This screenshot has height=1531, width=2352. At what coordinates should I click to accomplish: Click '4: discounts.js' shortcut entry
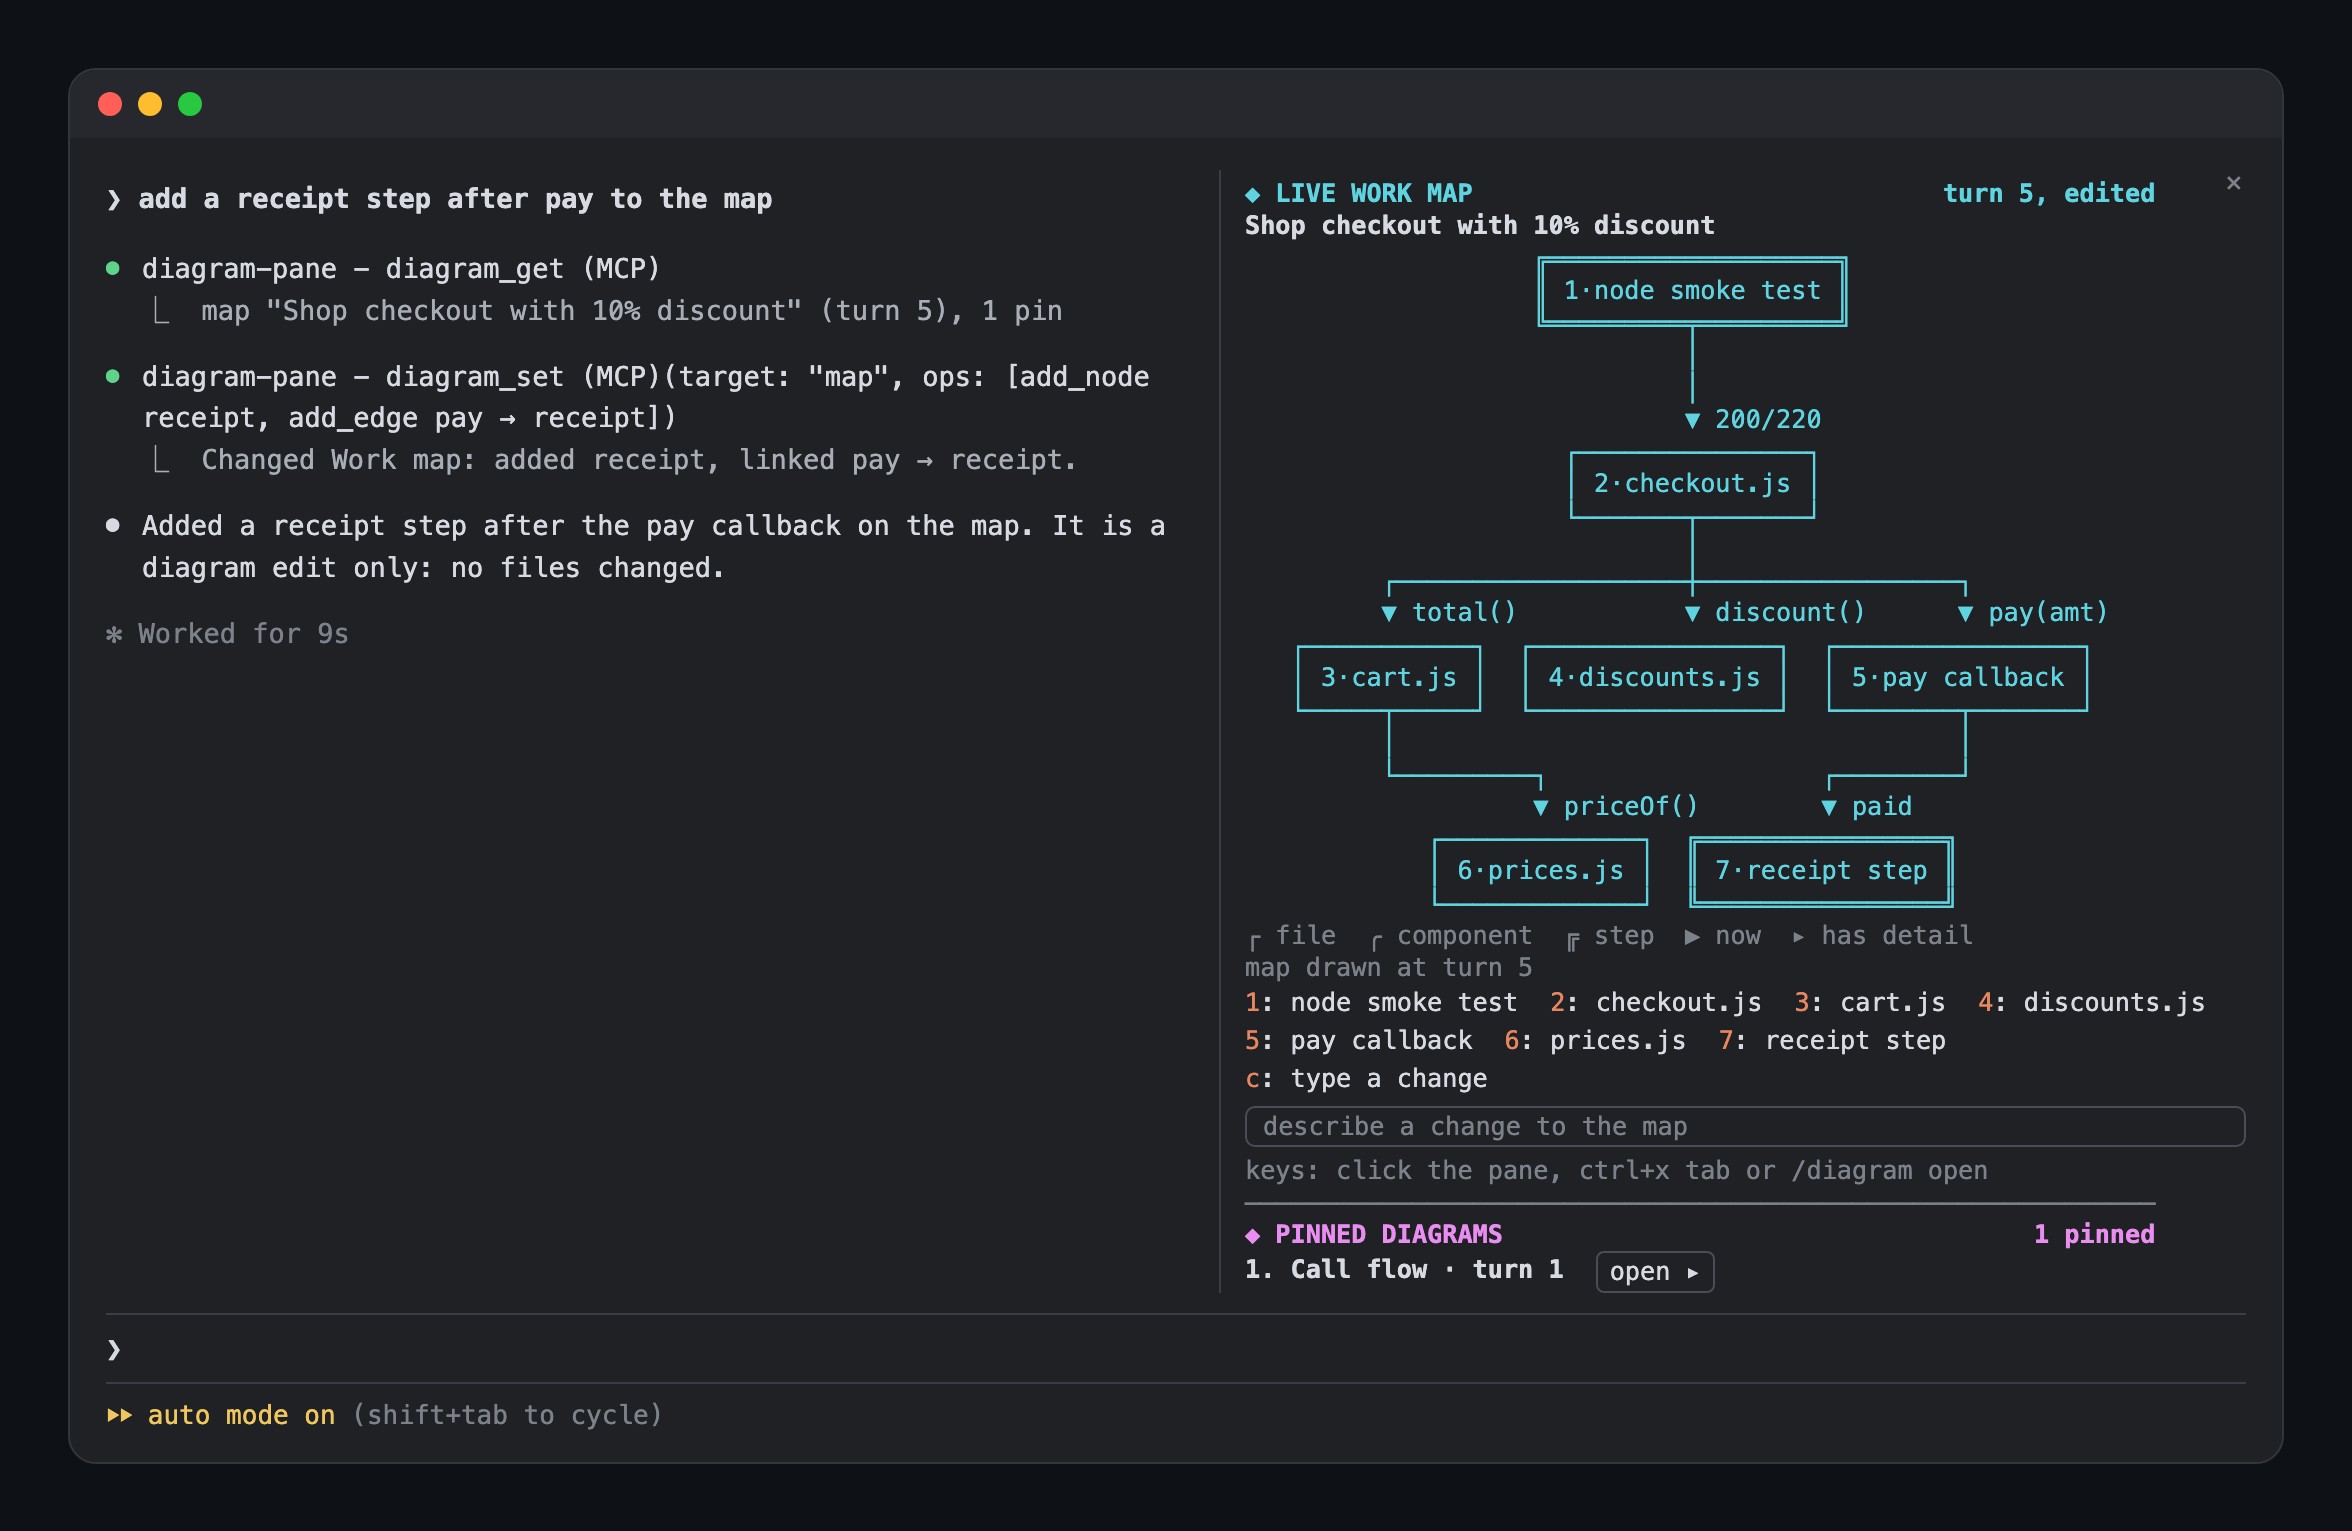click(2091, 1003)
